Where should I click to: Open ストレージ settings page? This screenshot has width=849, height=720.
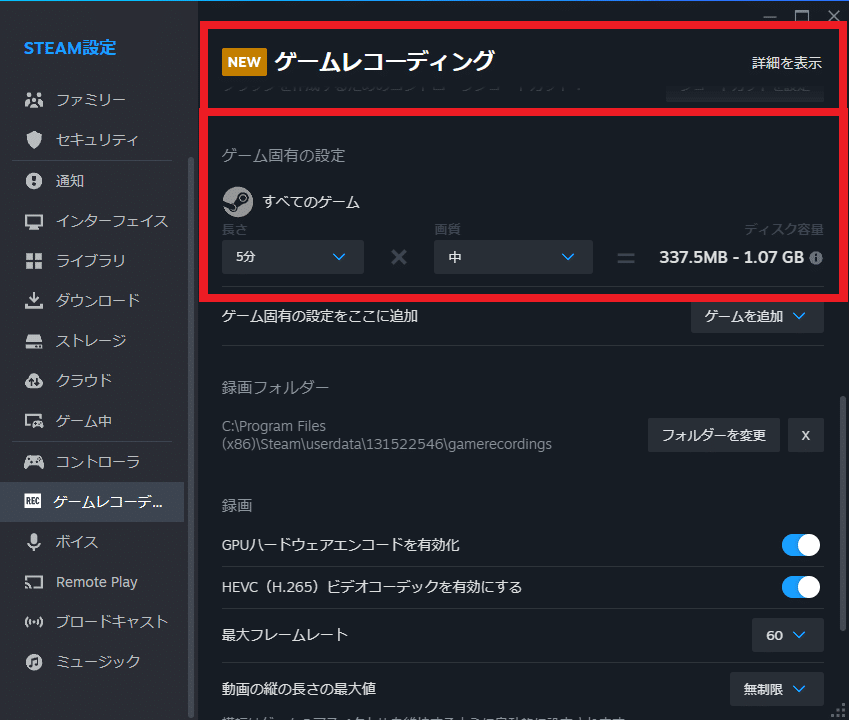pyautogui.click(x=92, y=341)
